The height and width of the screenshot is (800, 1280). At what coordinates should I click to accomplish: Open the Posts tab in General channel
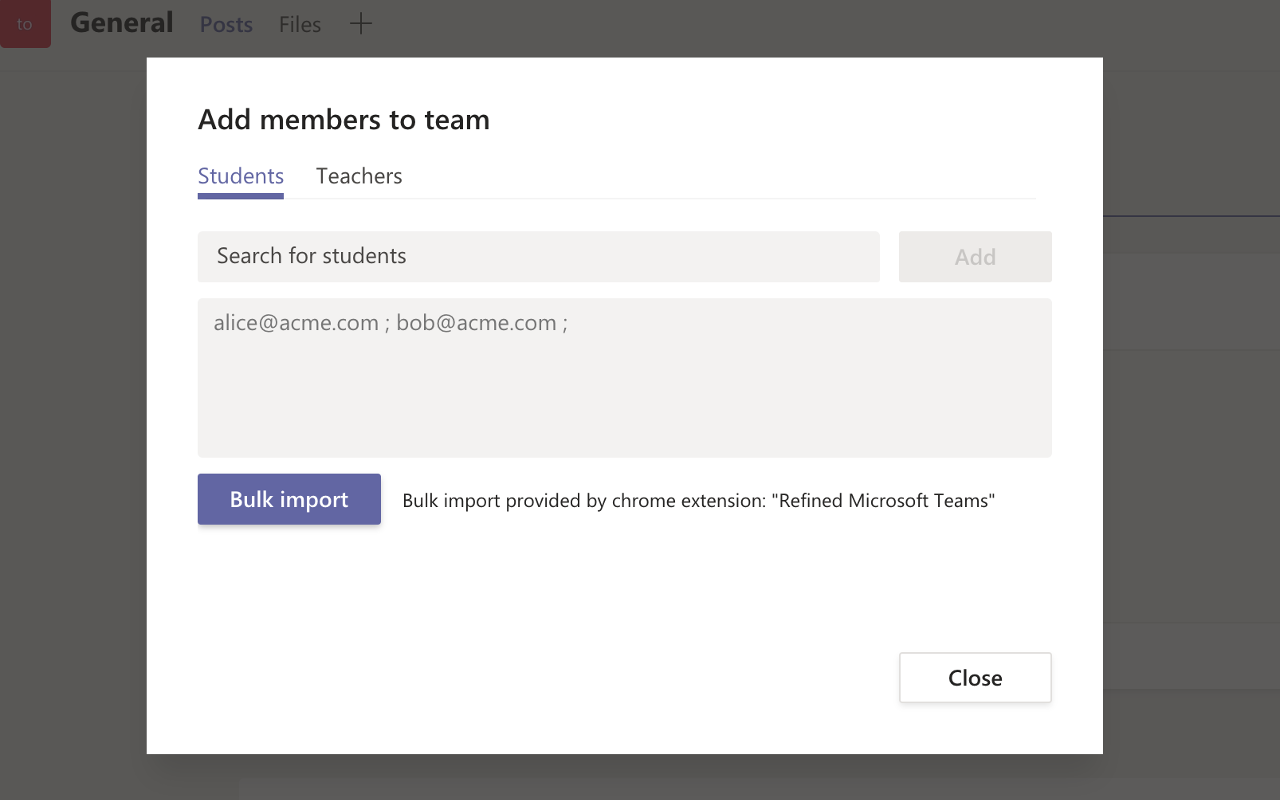pos(226,24)
